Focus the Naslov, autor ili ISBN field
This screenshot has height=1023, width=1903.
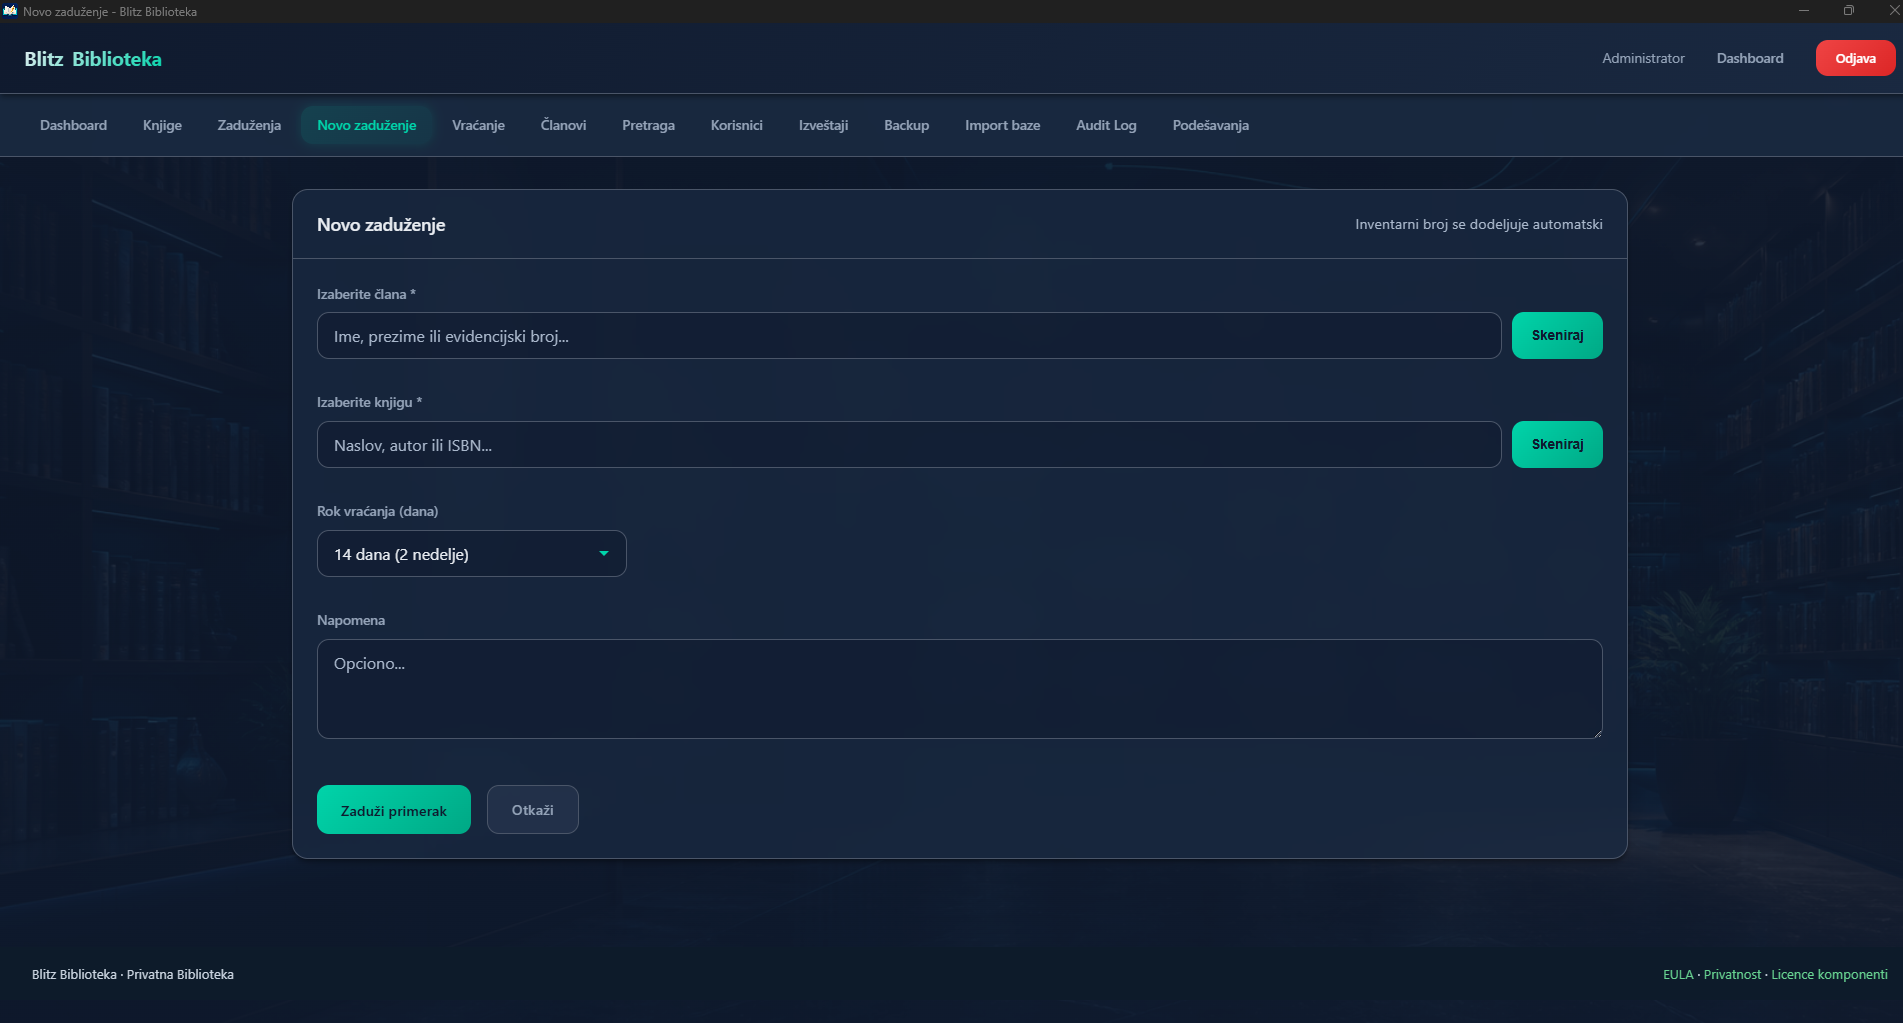click(x=909, y=445)
